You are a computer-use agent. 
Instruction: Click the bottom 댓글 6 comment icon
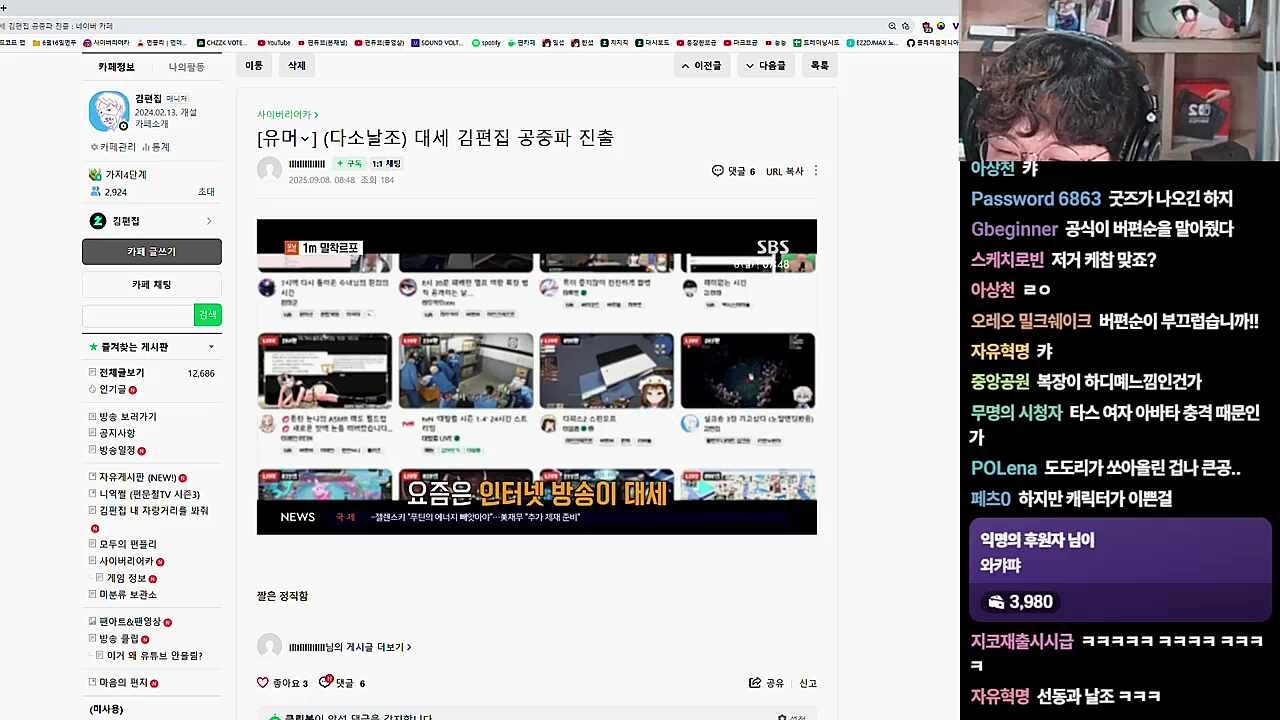tap(325, 682)
